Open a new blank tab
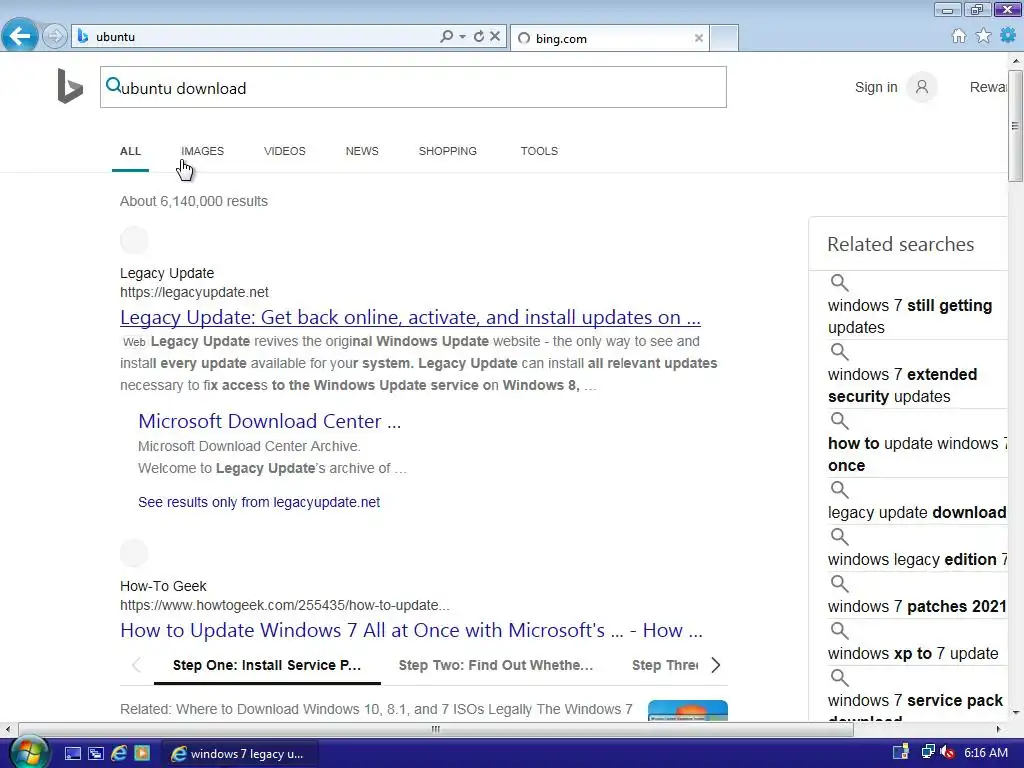 [724, 38]
